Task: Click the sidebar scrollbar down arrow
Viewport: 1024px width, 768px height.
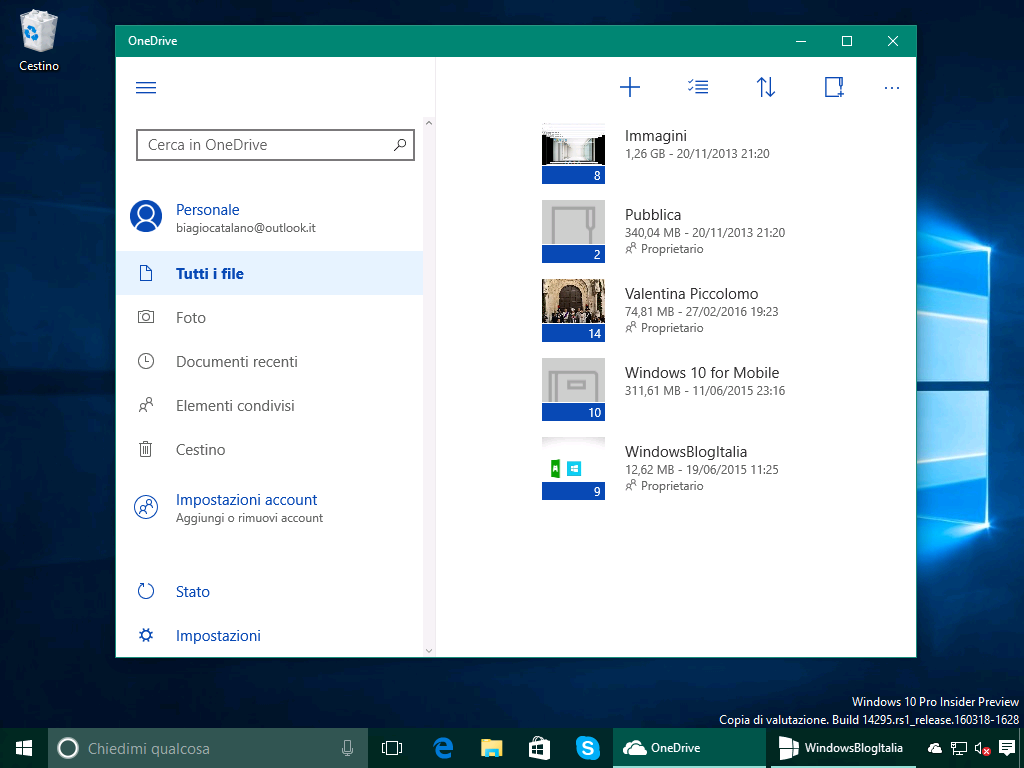Action: [429, 650]
